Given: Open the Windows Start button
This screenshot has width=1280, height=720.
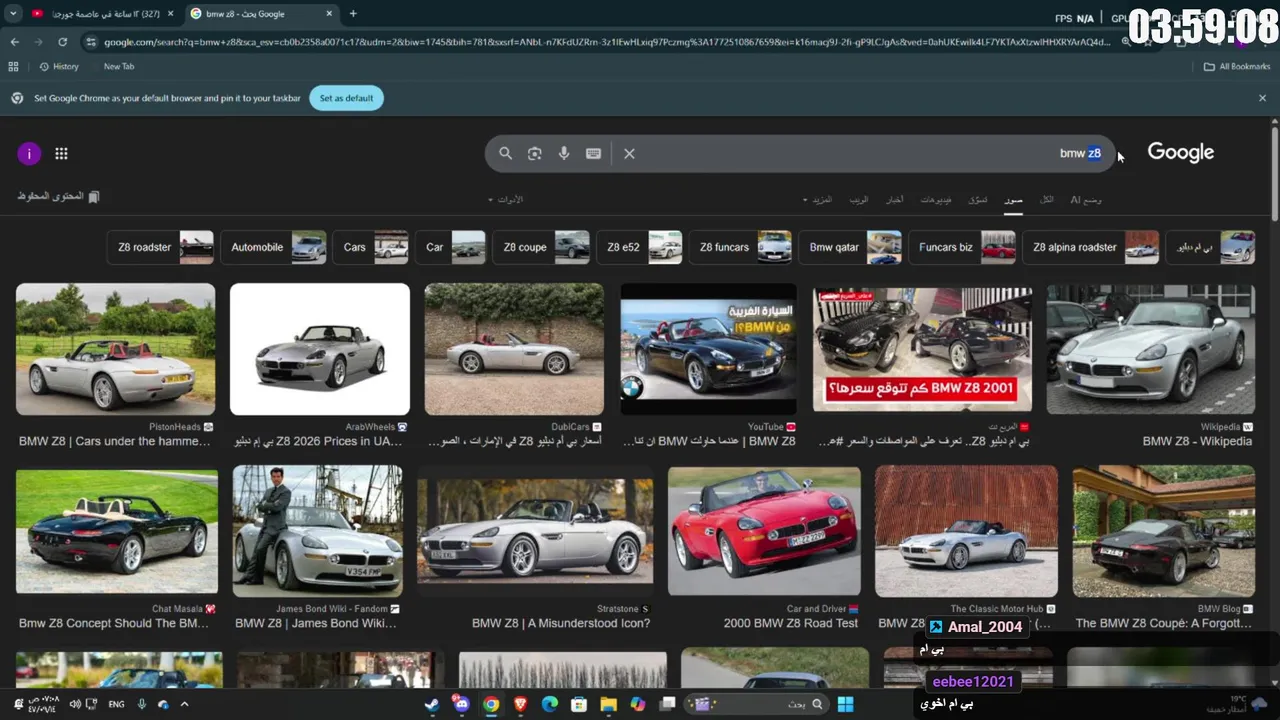Looking at the screenshot, I should click(x=845, y=704).
